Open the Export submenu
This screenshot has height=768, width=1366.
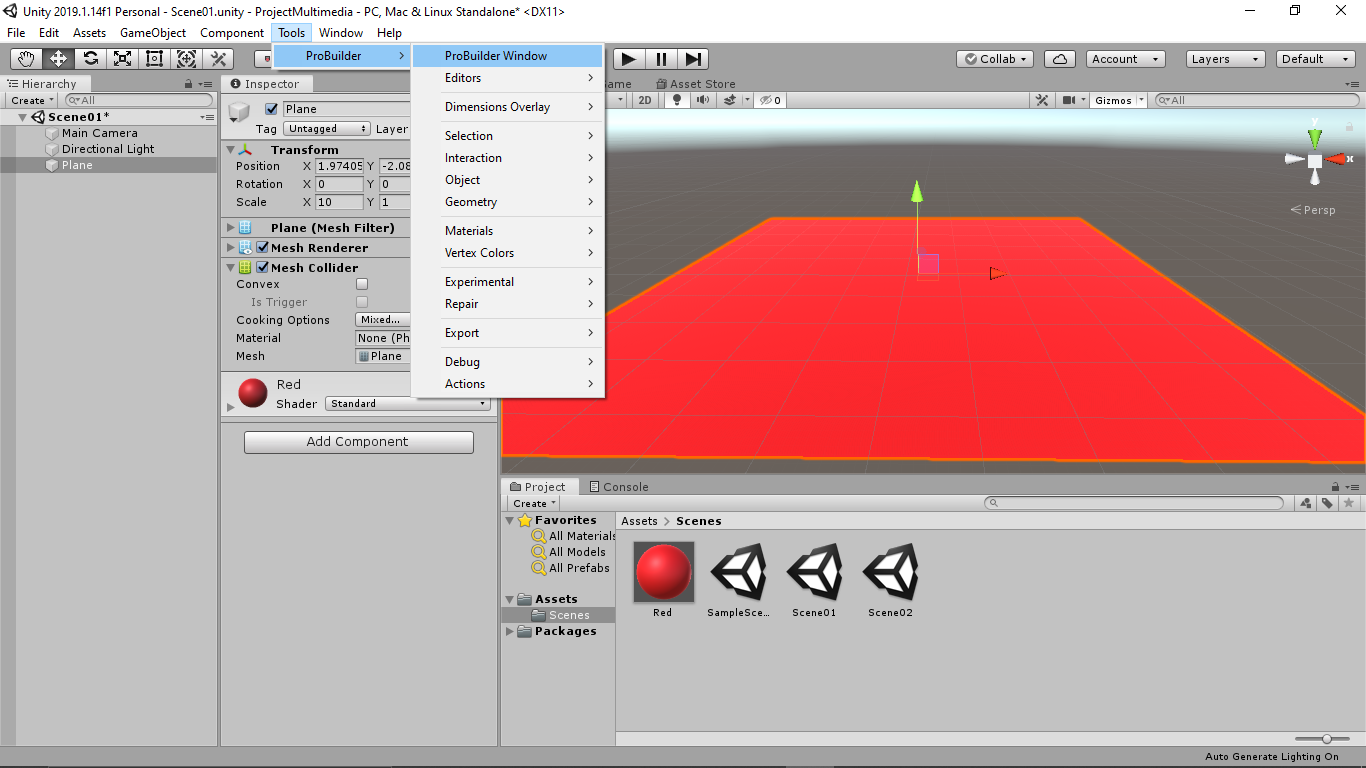coord(507,333)
